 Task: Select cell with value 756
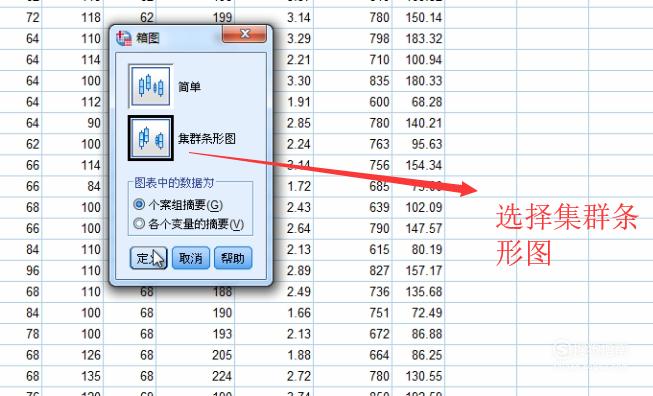click(353, 165)
